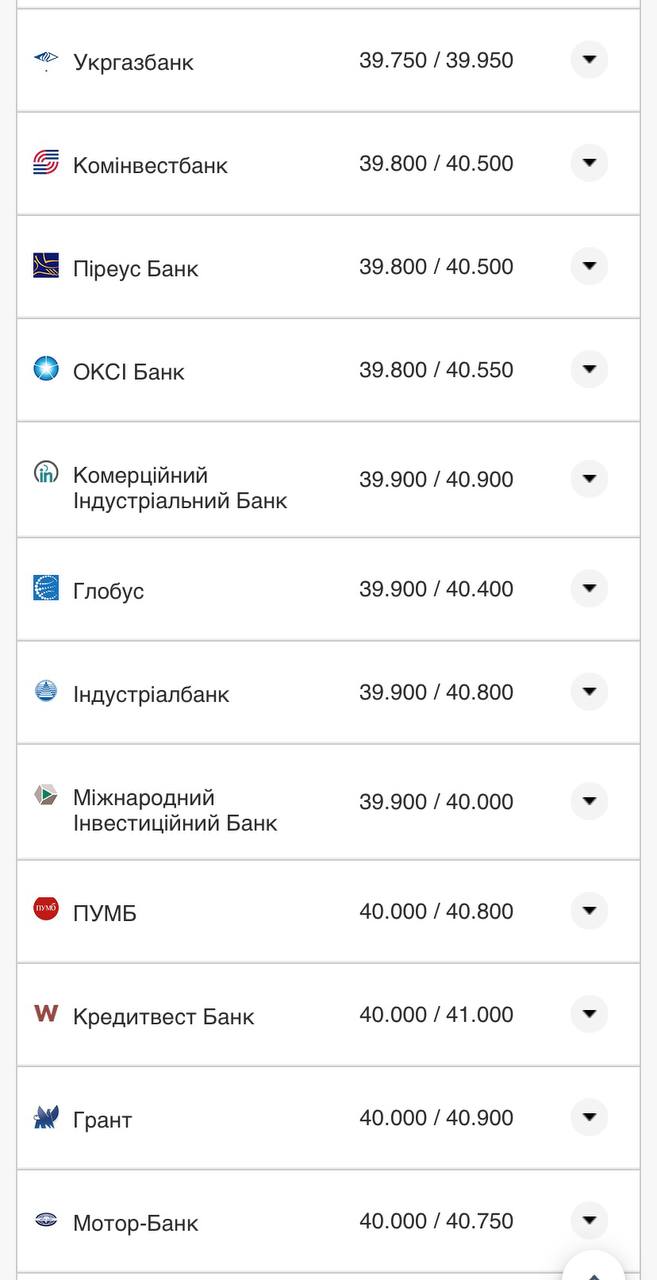657x1280 pixels.
Task: Select the Глобус bank logo
Action: point(44,589)
